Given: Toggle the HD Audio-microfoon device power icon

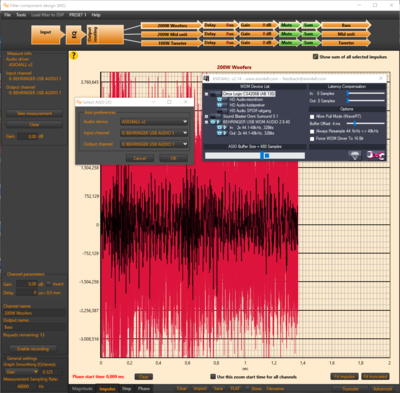Looking at the screenshot, I should 220,99.
